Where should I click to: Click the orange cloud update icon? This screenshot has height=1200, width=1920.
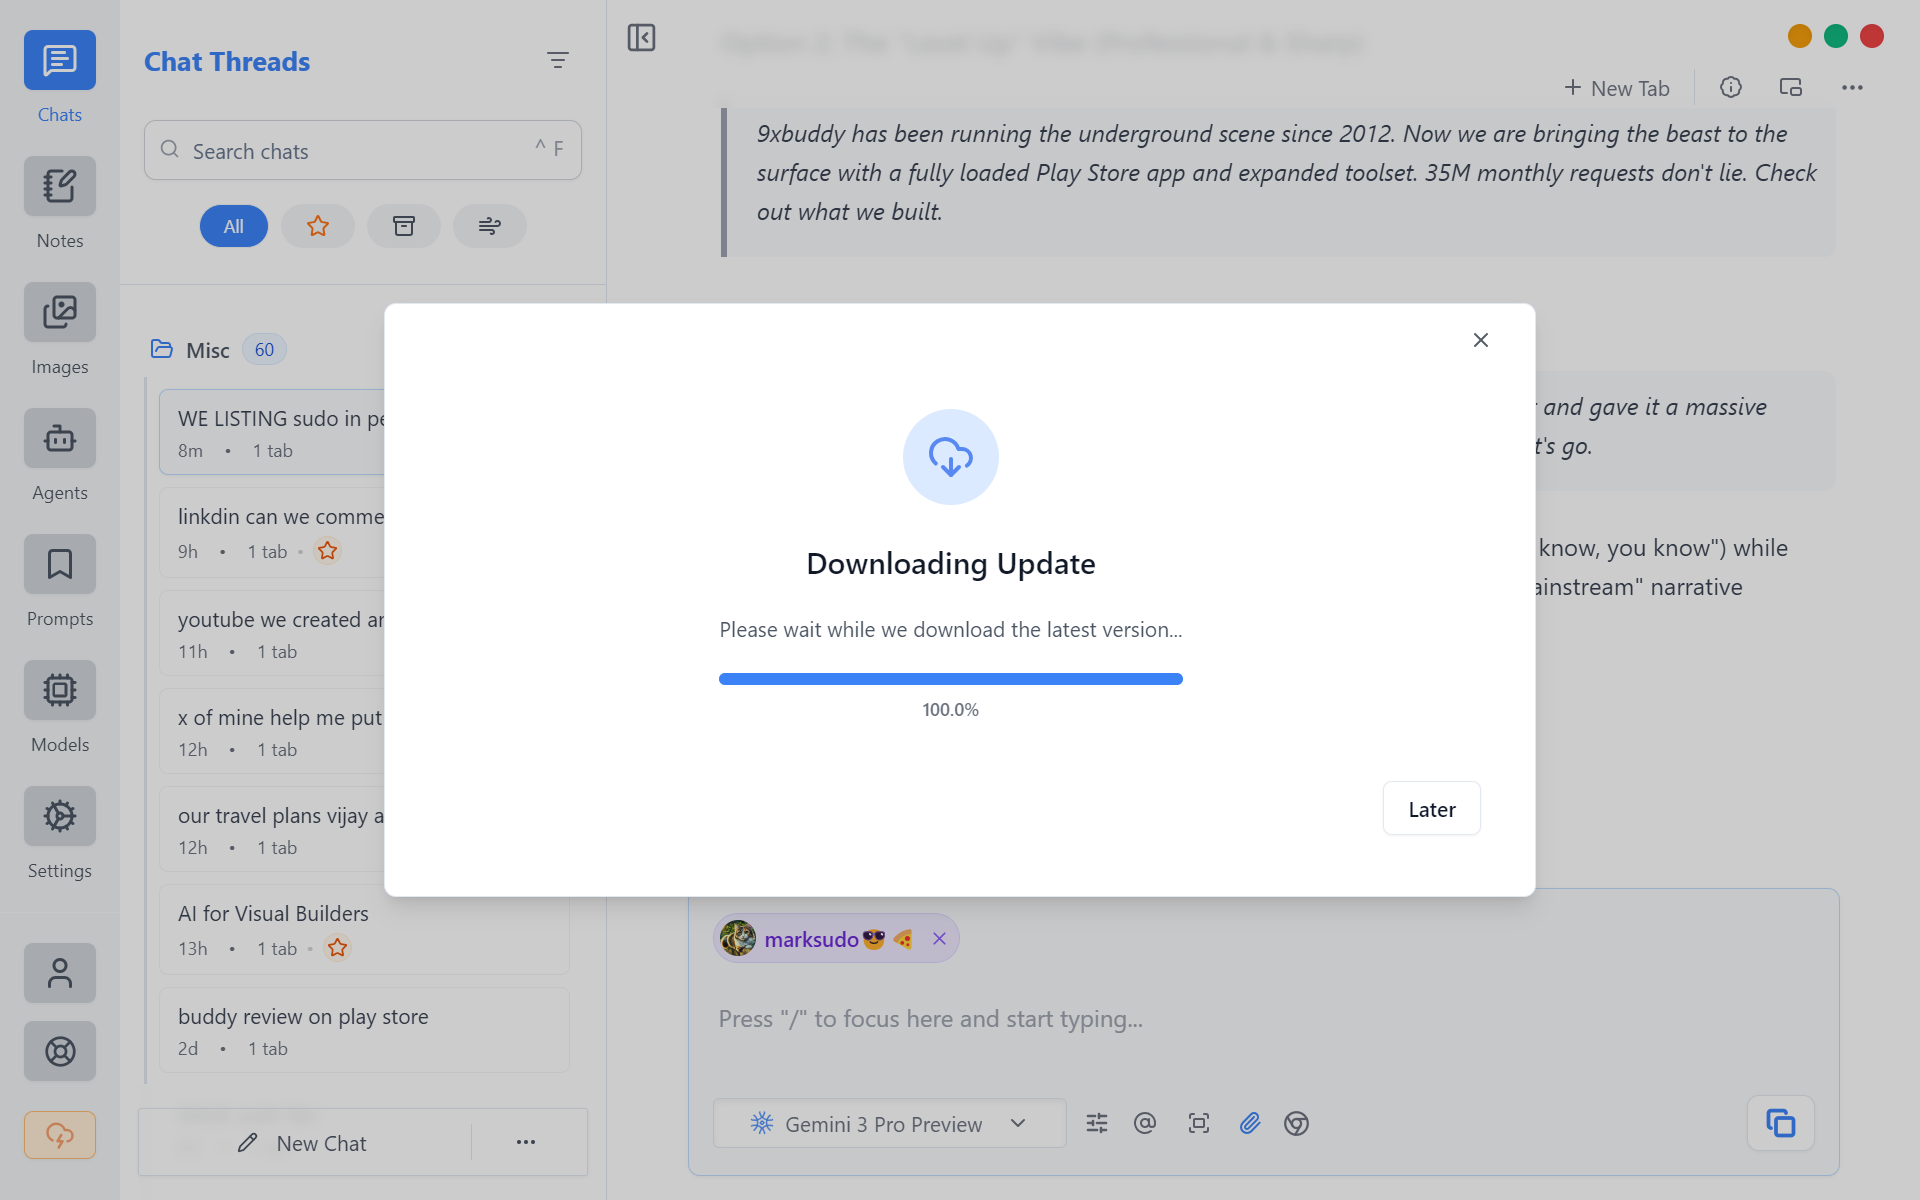(x=60, y=1135)
